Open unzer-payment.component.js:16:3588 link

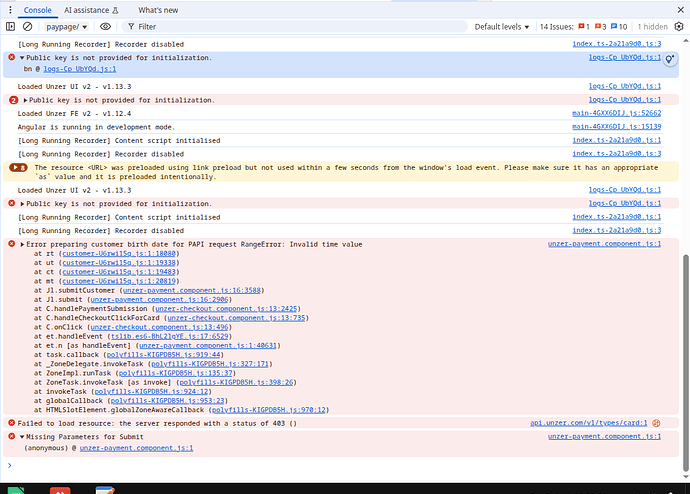192,290
